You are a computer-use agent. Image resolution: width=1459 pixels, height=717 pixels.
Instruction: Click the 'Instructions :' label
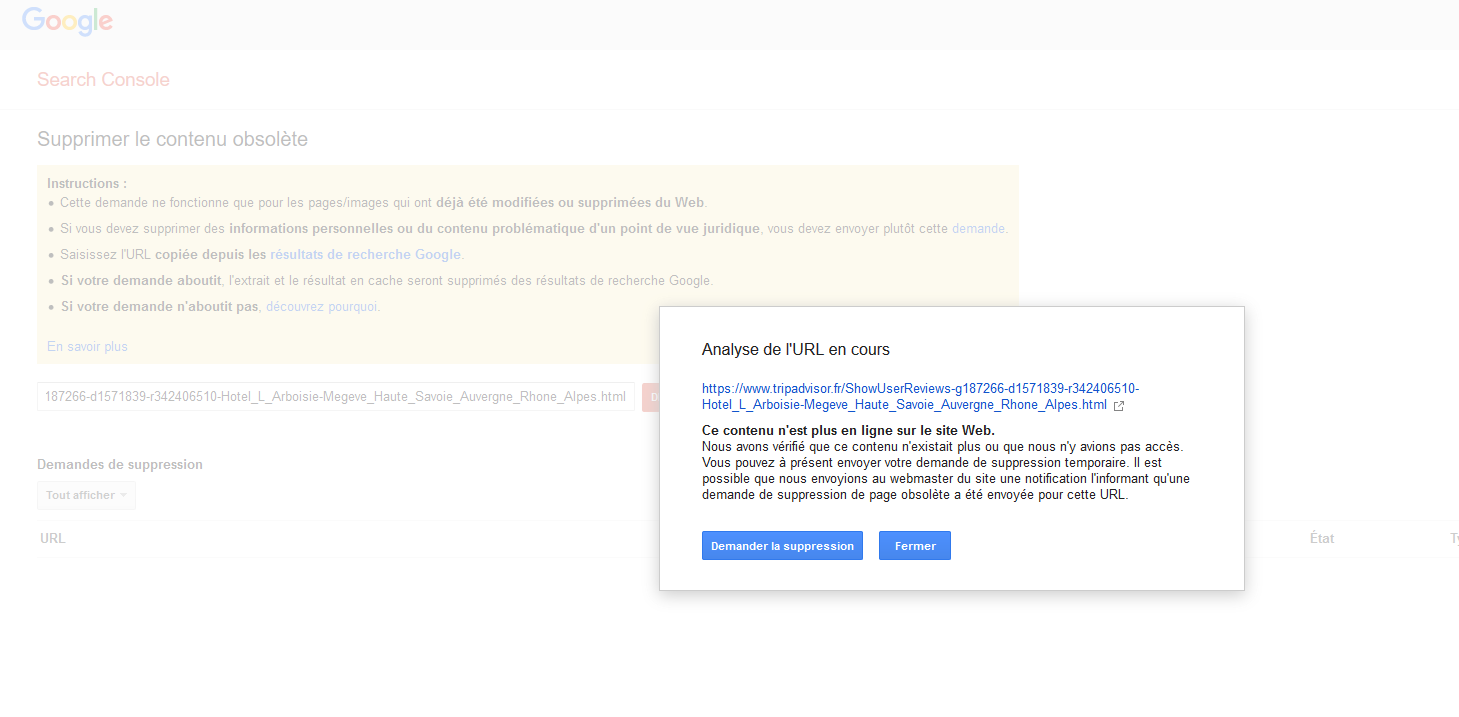[x=87, y=184]
